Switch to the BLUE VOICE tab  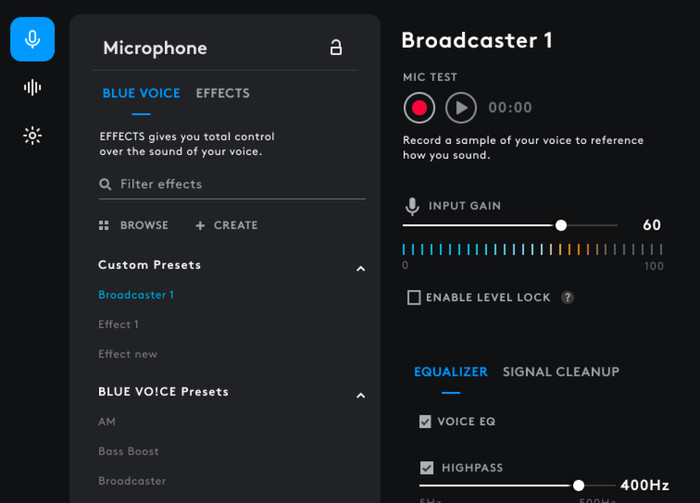coord(141,93)
